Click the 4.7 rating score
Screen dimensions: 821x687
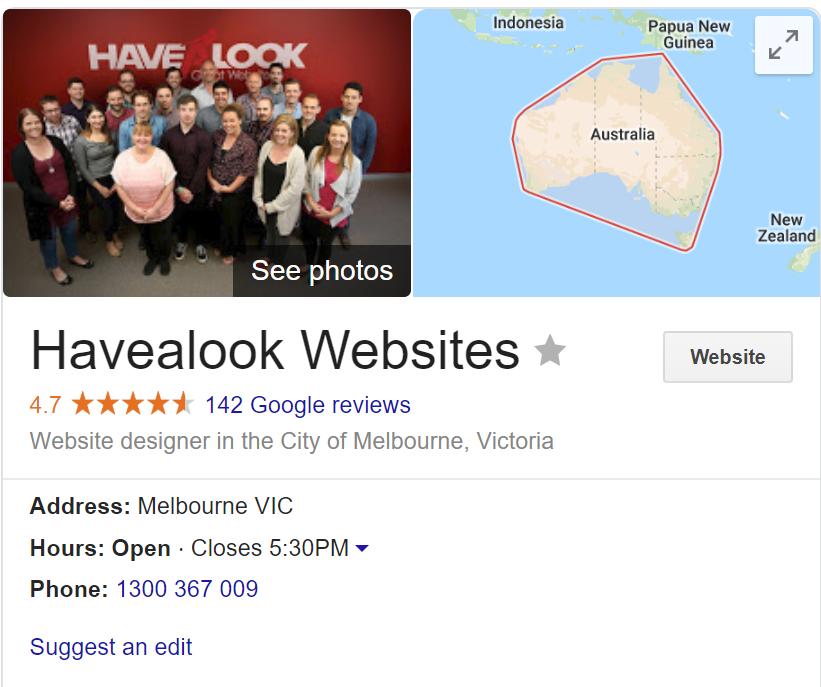(45, 405)
